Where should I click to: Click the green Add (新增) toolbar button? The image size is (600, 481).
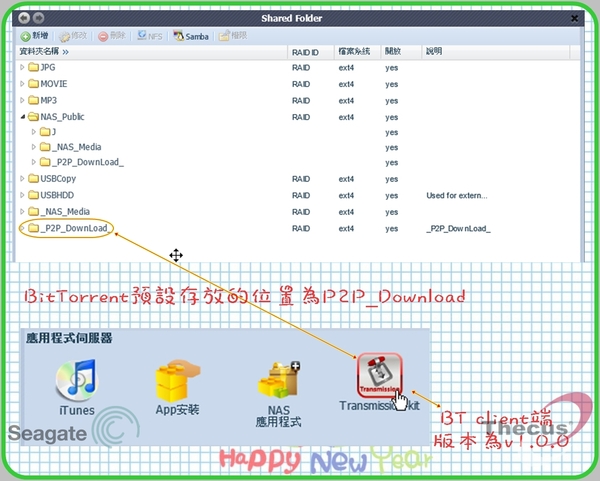34,36
